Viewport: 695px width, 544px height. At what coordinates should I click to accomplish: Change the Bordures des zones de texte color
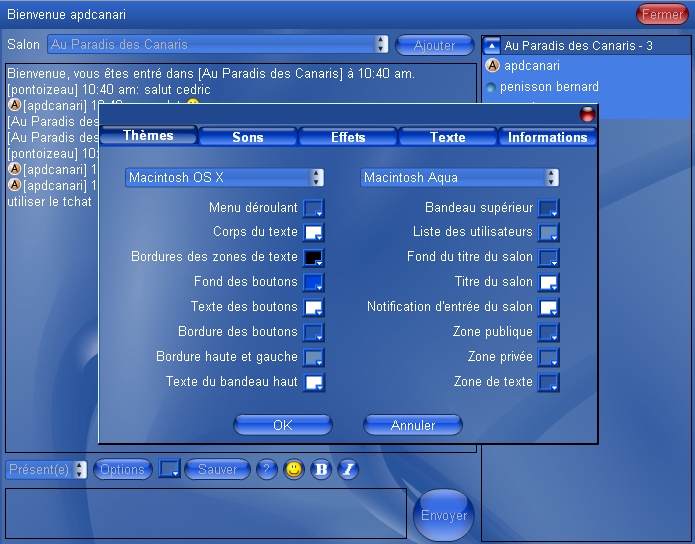tap(314, 258)
